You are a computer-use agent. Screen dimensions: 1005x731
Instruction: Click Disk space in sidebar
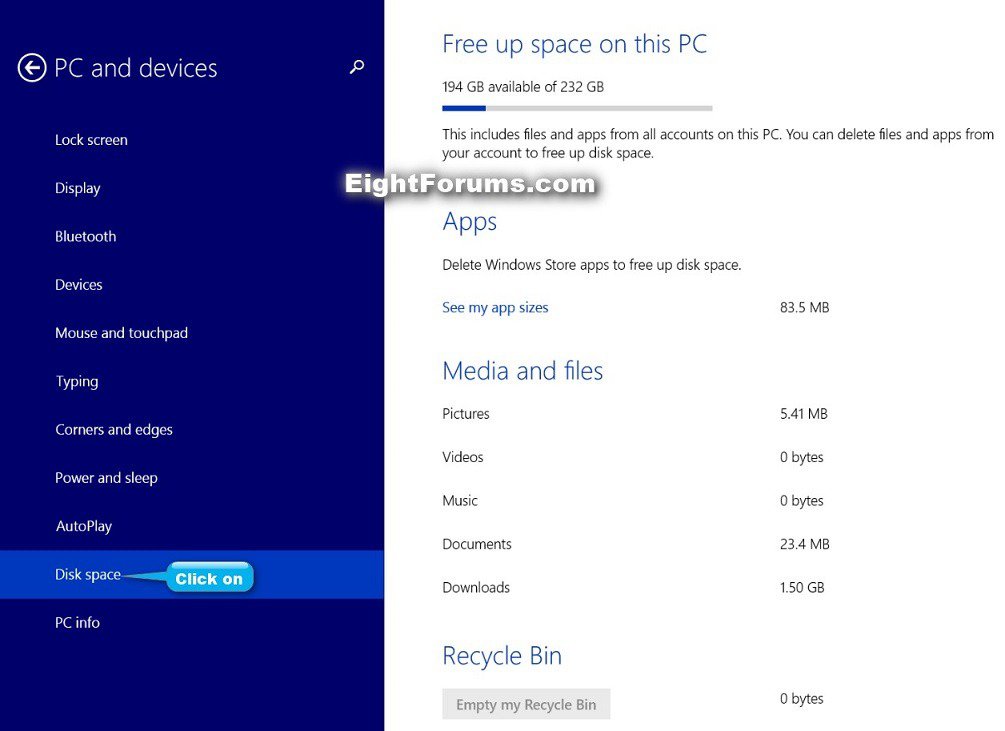pos(88,575)
